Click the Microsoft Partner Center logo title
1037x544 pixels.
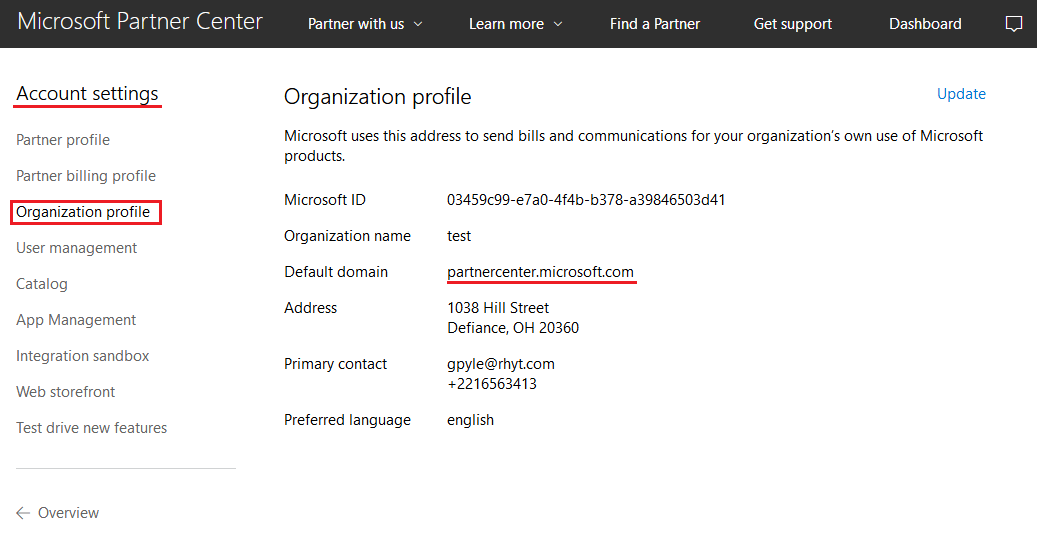point(140,21)
